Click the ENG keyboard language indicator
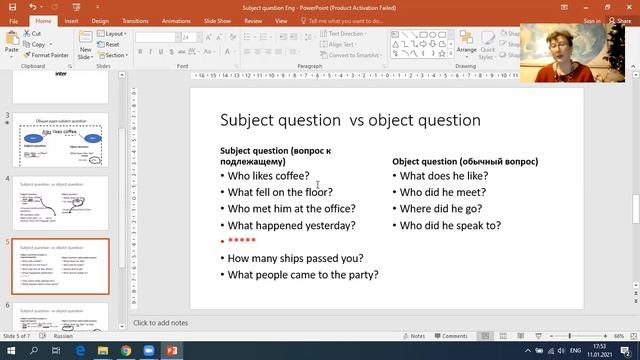This screenshot has width=640, height=360. [575, 351]
